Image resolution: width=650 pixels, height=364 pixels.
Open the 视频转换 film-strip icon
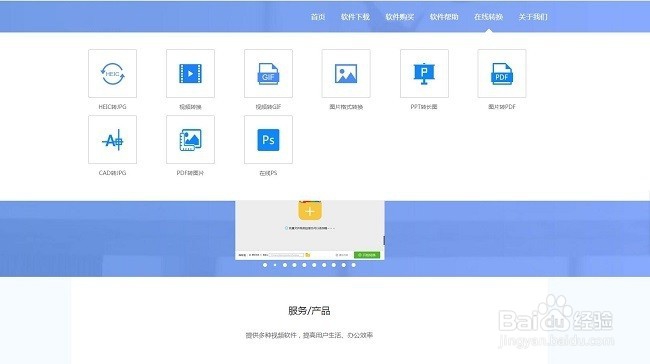tap(190, 73)
